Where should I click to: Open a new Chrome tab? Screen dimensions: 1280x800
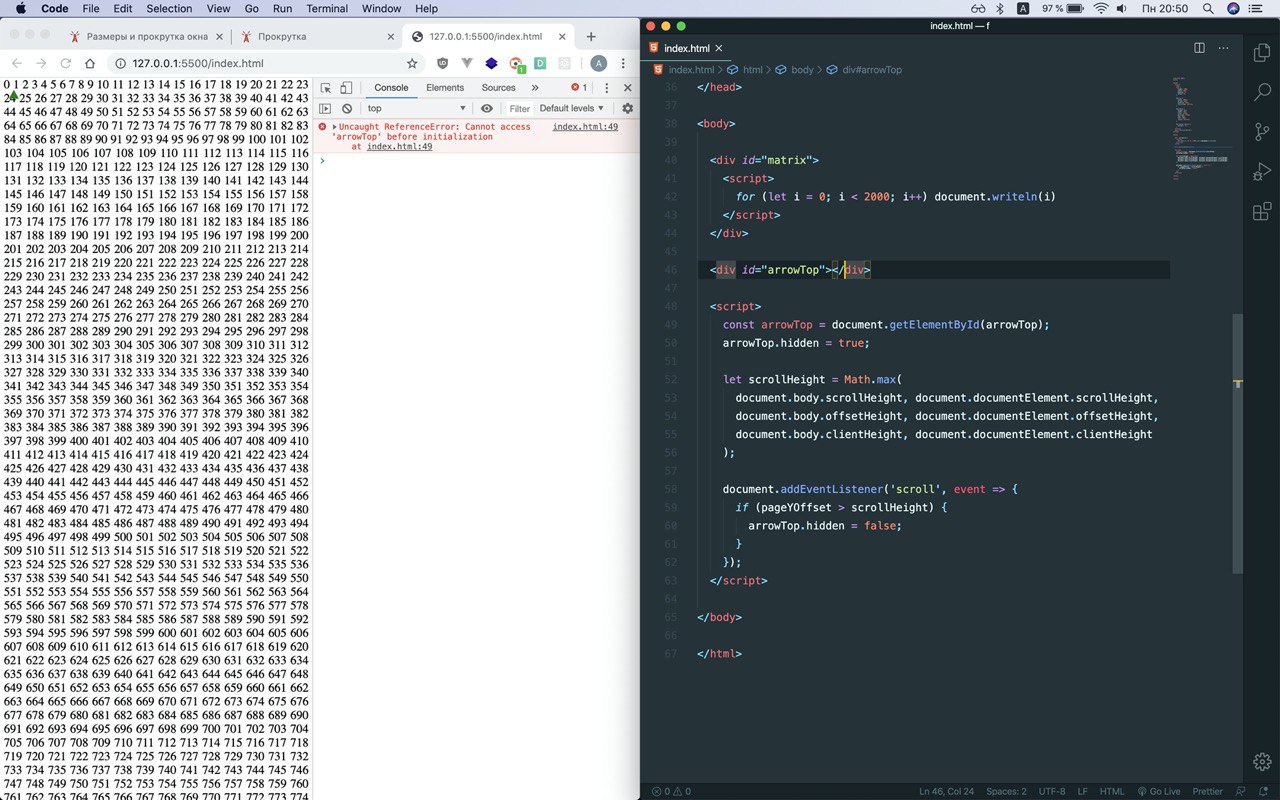coord(591,37)
